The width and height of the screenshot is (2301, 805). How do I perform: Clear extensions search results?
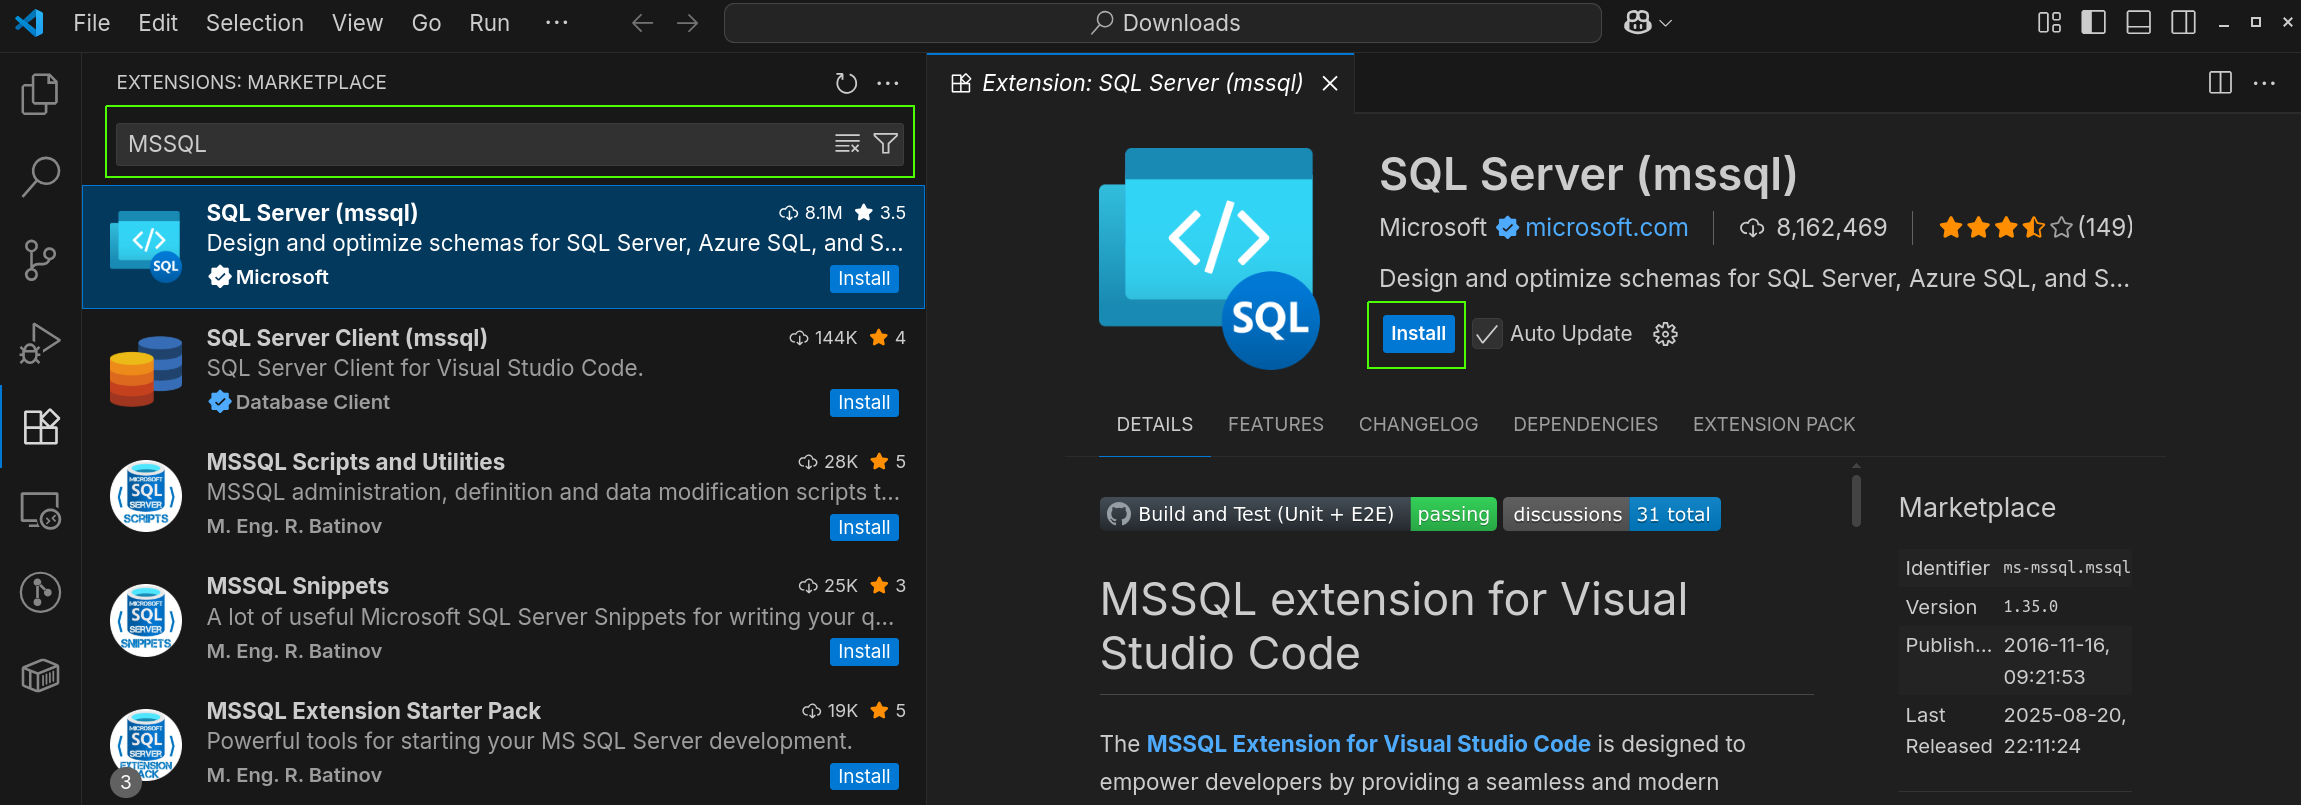(847, 144)
